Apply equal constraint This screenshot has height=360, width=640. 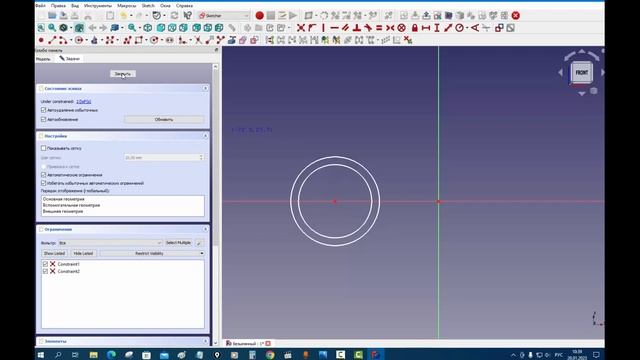point(379,28)
